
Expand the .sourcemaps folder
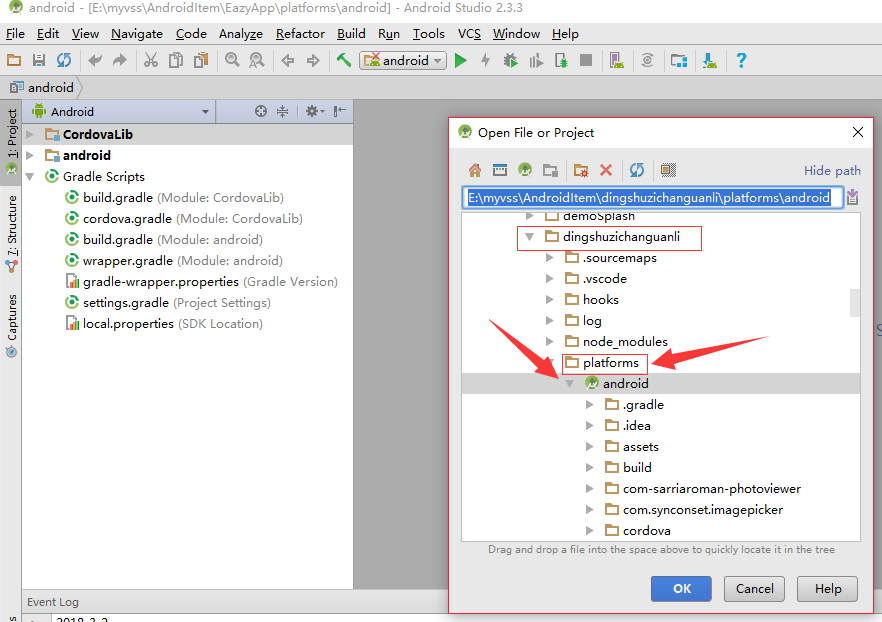pyautogui.click(x=550, y=258)
